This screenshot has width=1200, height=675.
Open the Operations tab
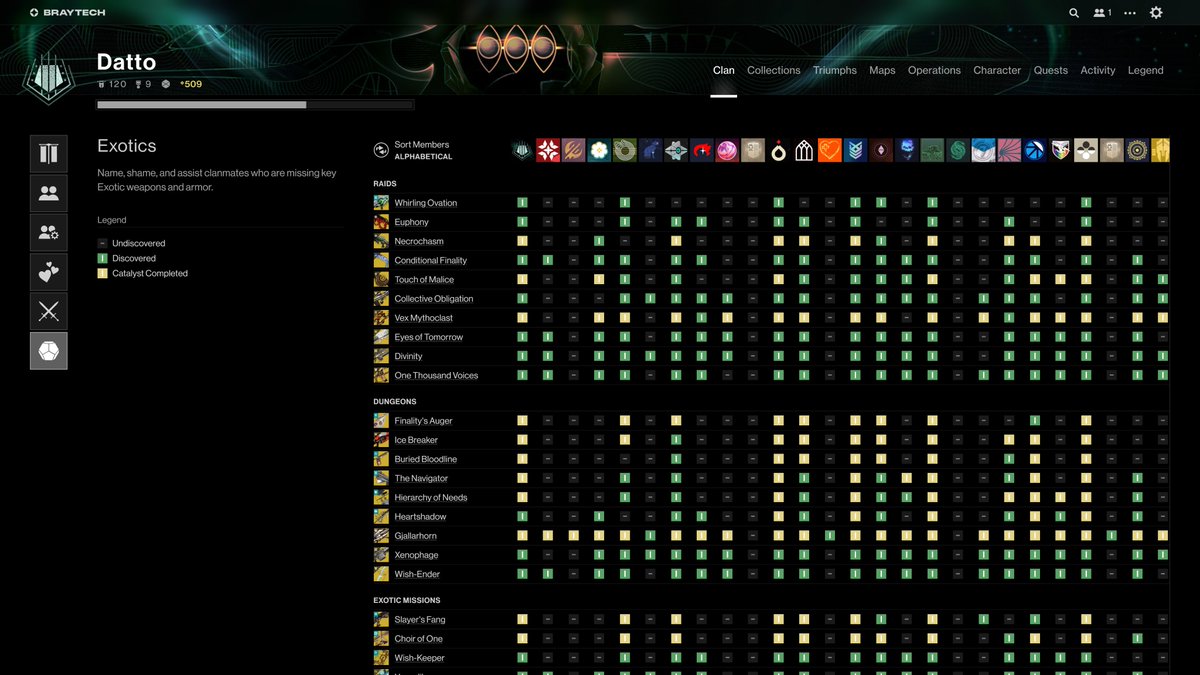(934, 70)
